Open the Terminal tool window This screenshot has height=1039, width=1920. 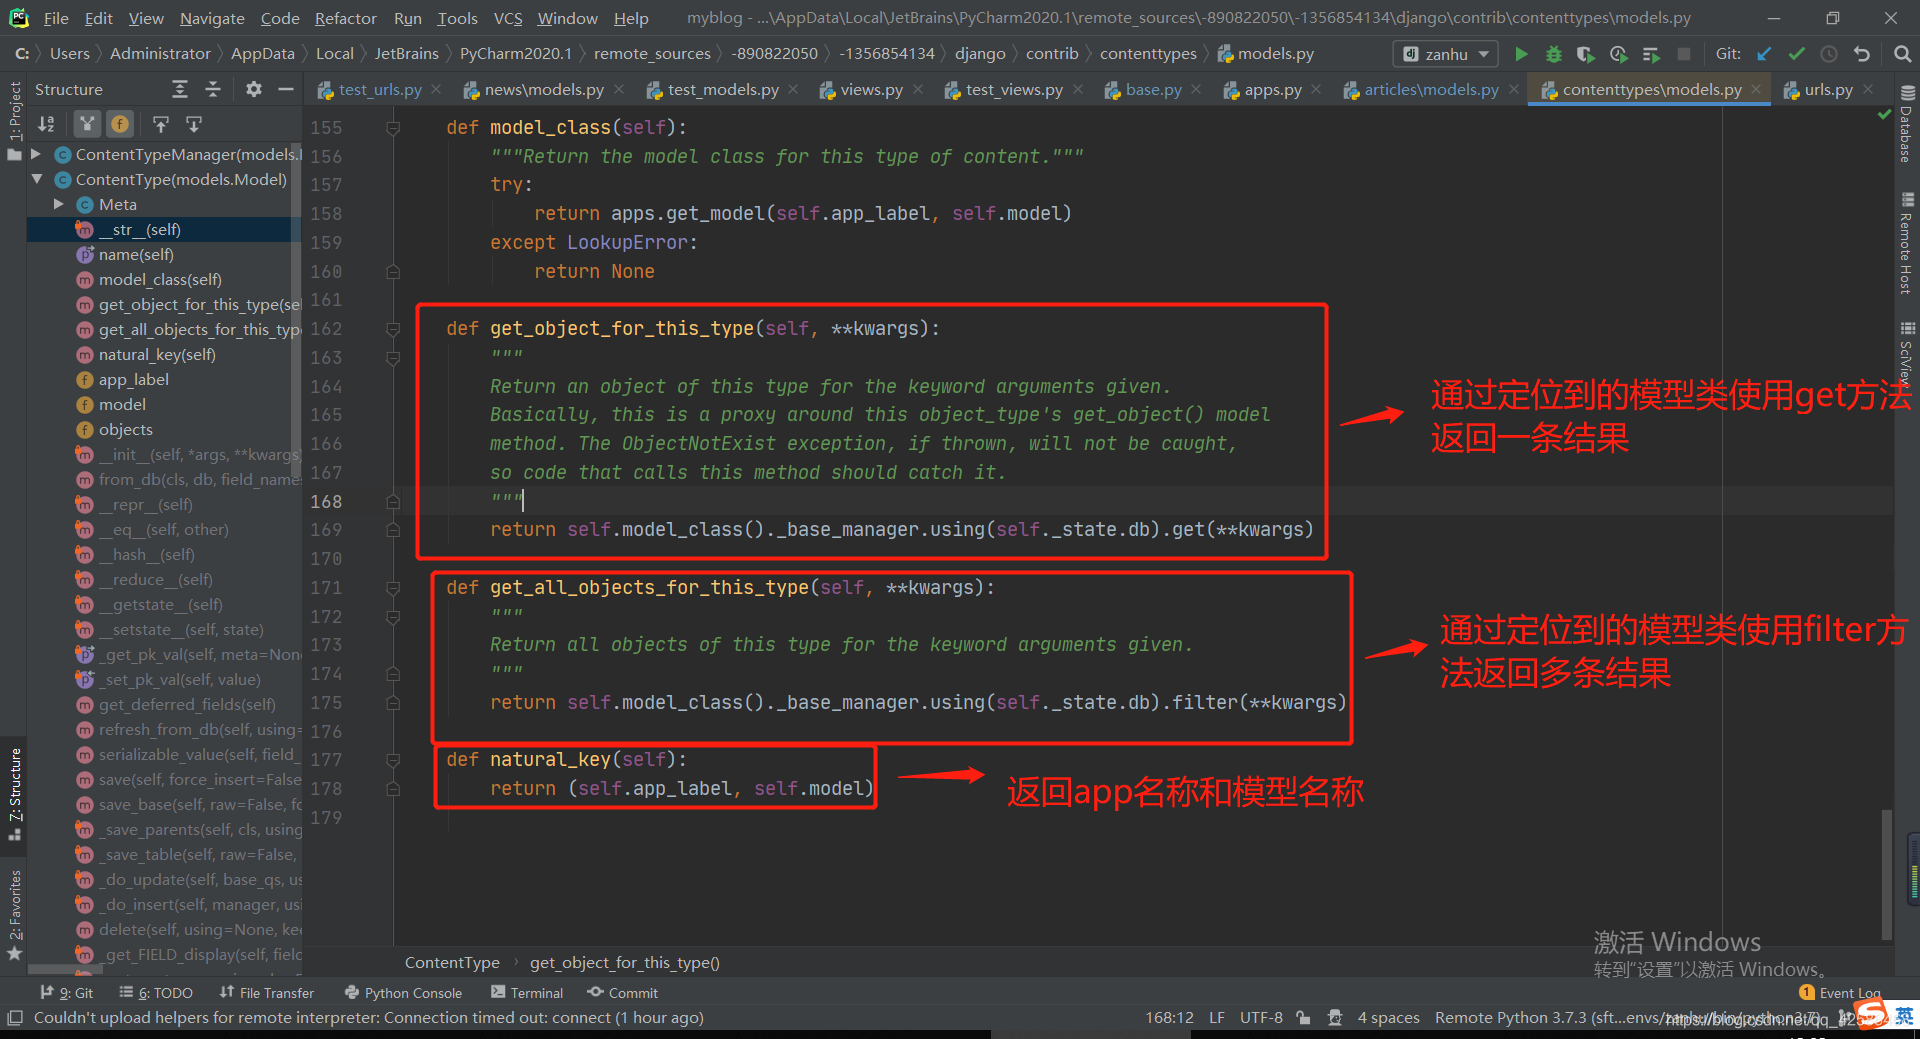(527, 993)
